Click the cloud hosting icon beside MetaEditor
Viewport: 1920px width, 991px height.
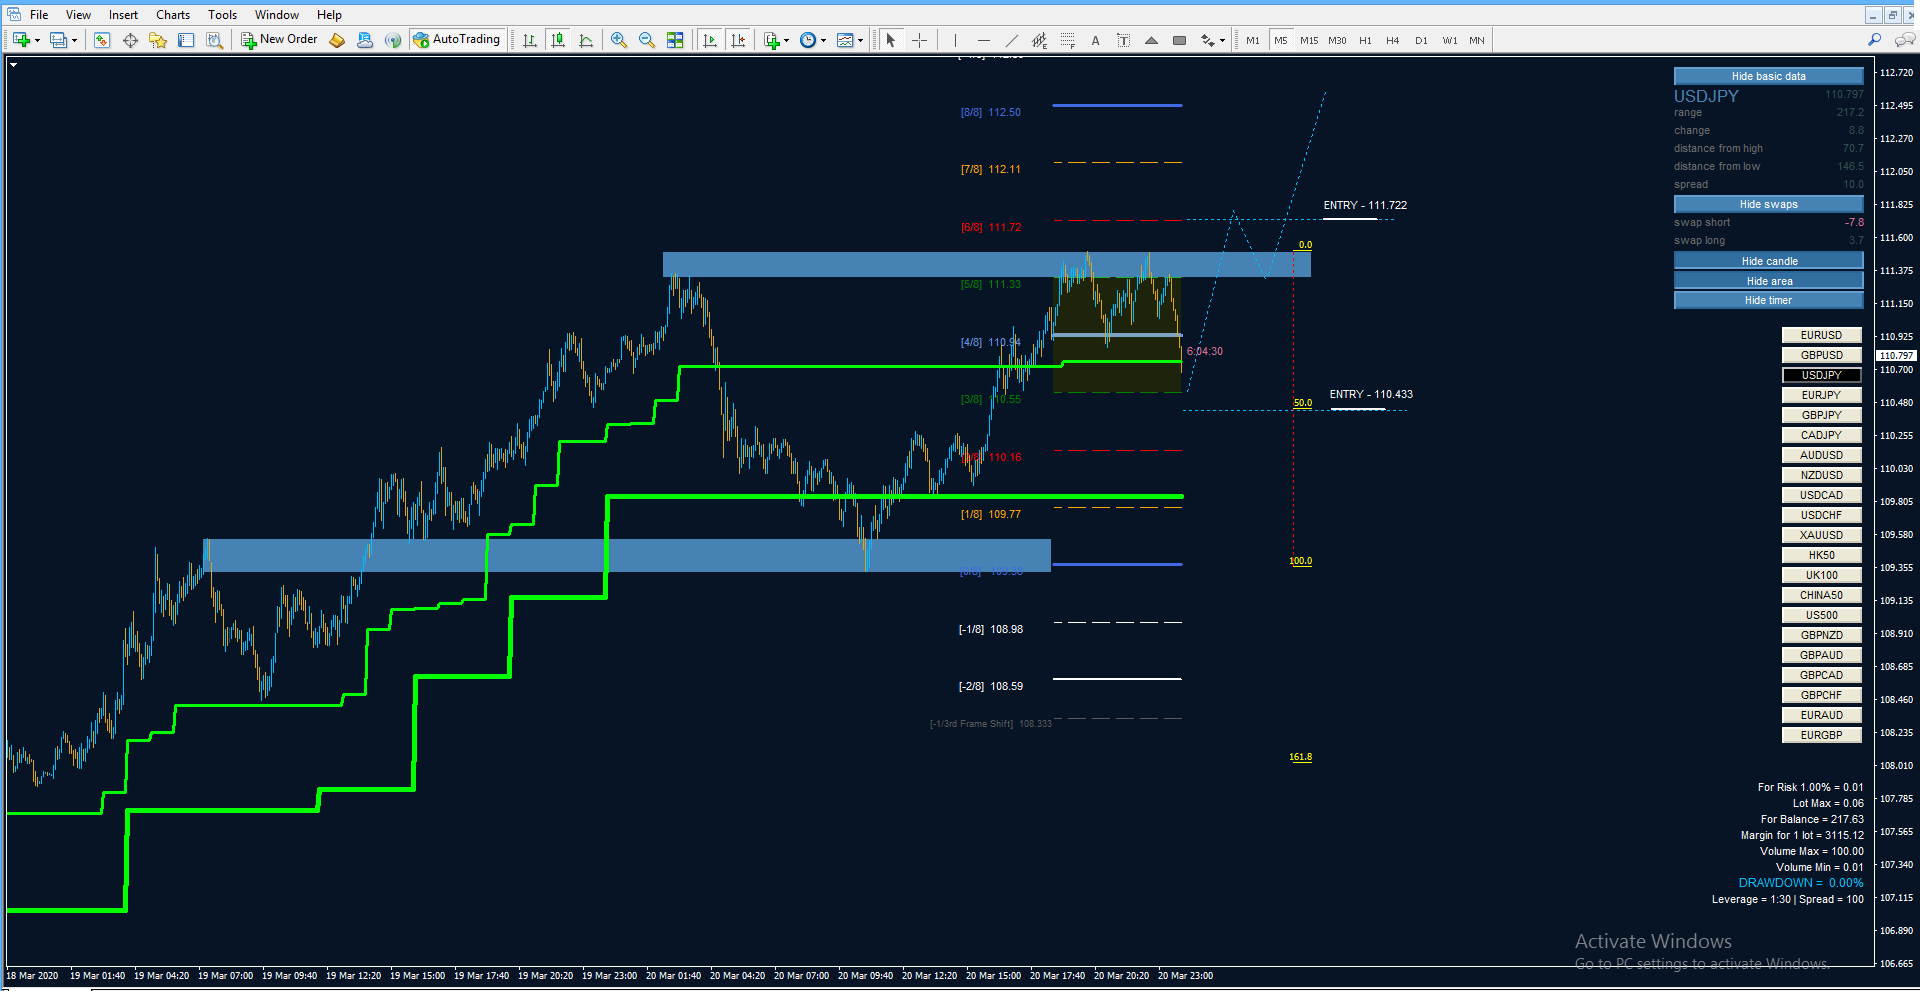[365, 40]
